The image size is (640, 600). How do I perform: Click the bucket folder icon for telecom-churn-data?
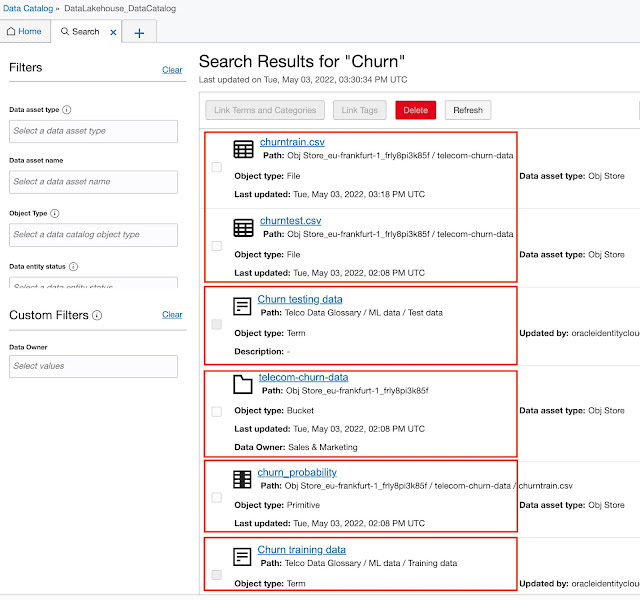242,384
